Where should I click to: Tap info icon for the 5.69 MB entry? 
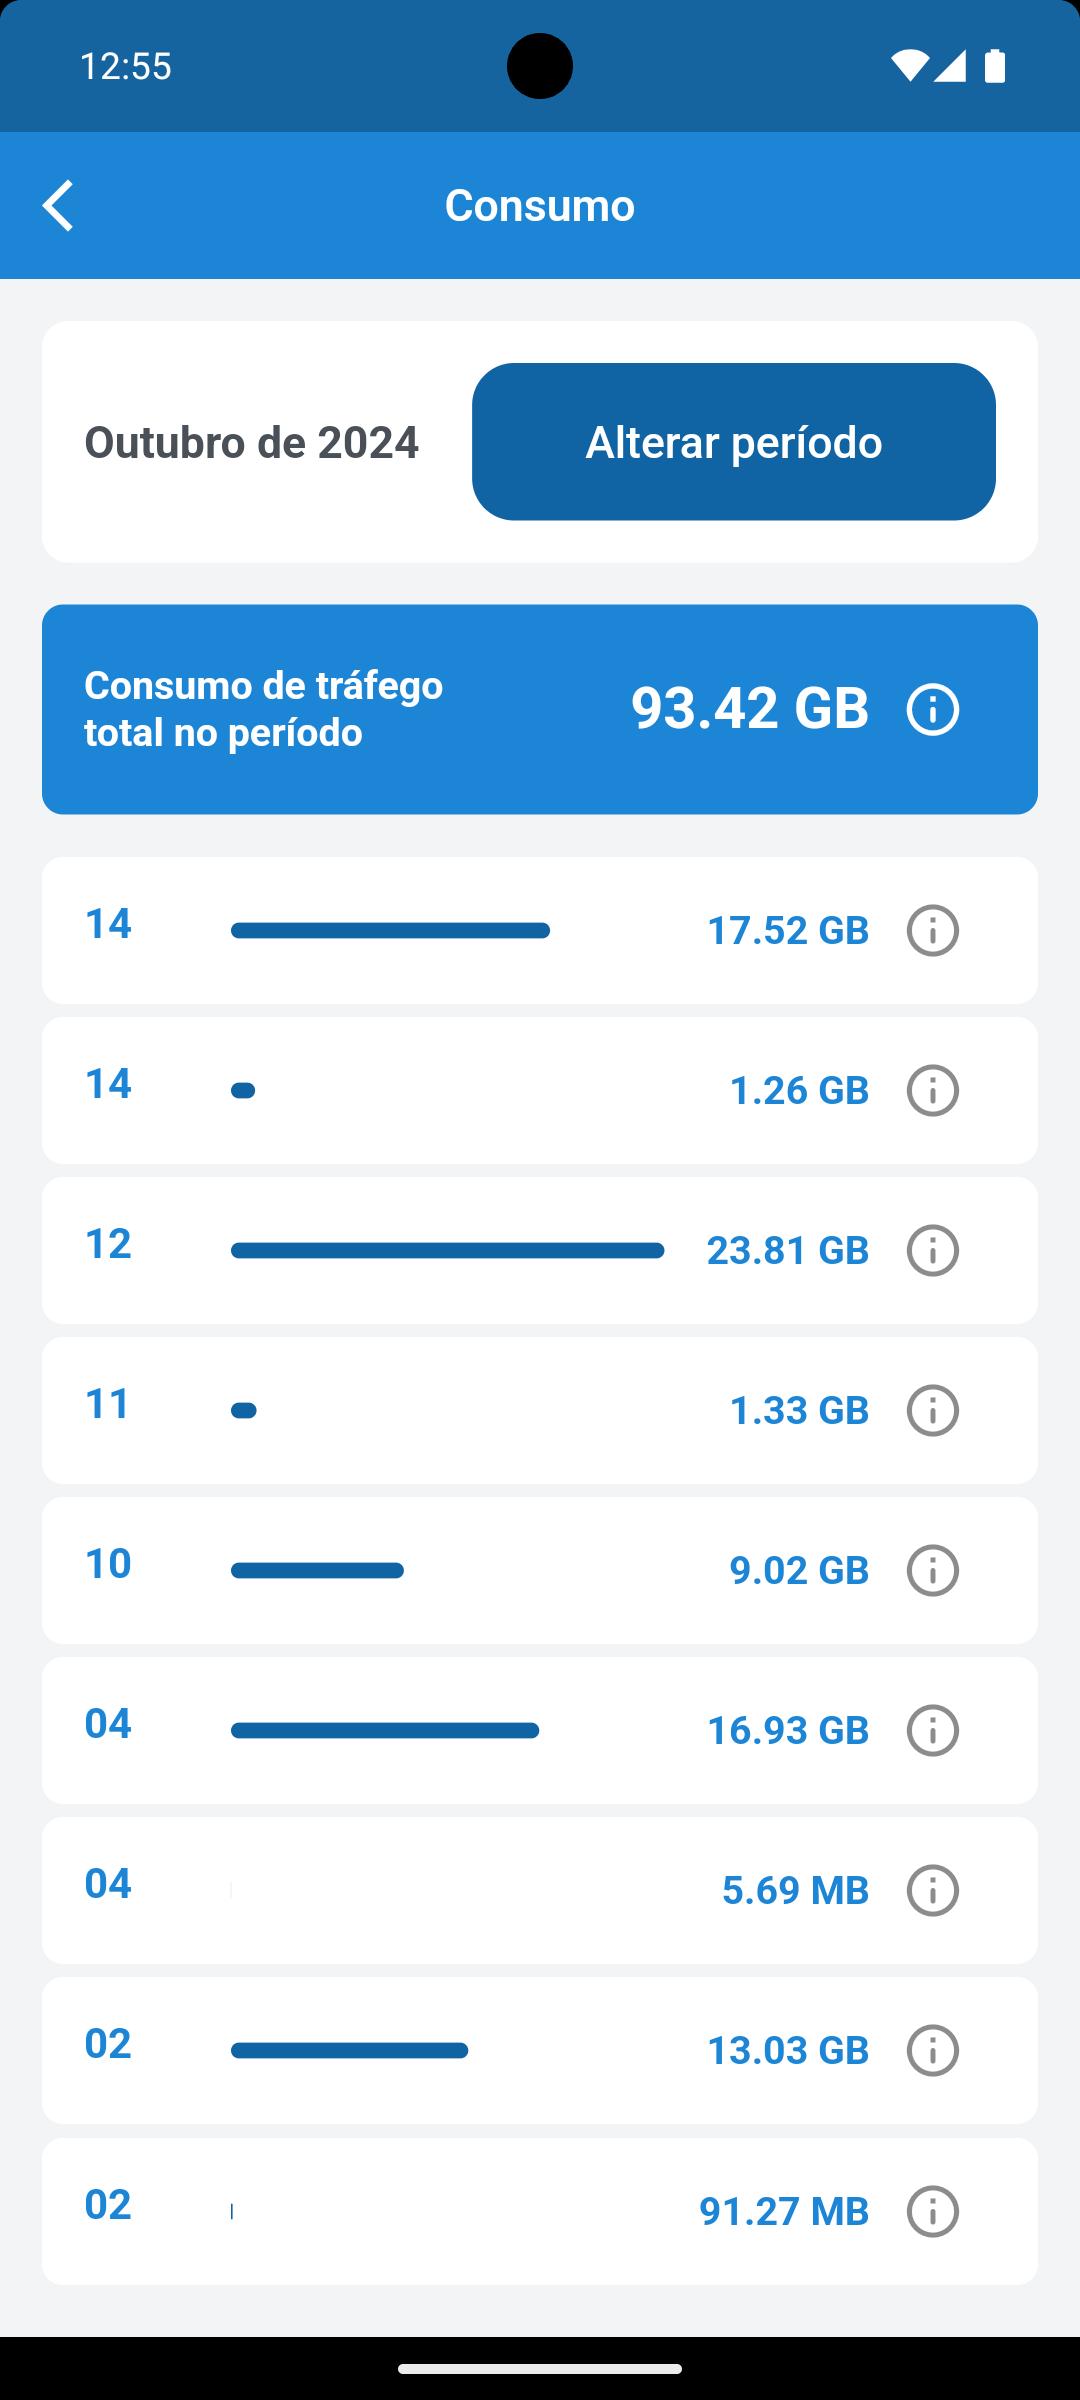coord(933,1890)
